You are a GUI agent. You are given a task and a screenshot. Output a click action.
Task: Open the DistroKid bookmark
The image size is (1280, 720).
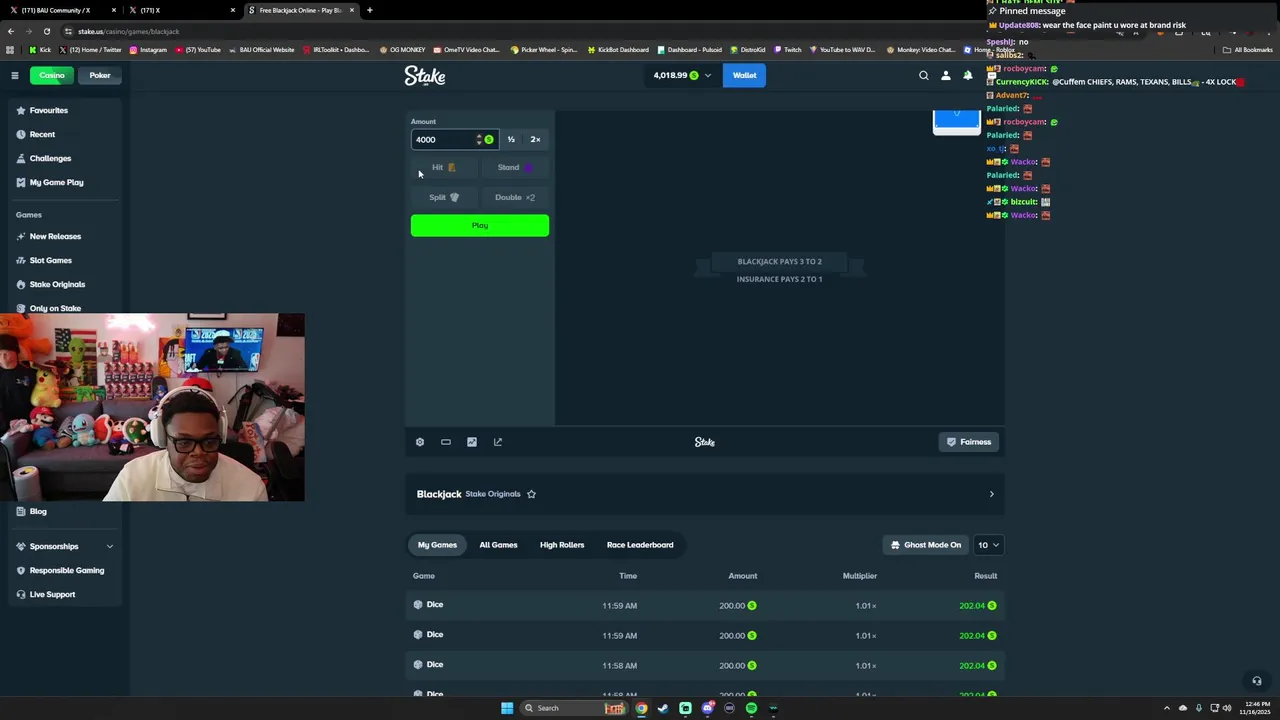[748, 49]
